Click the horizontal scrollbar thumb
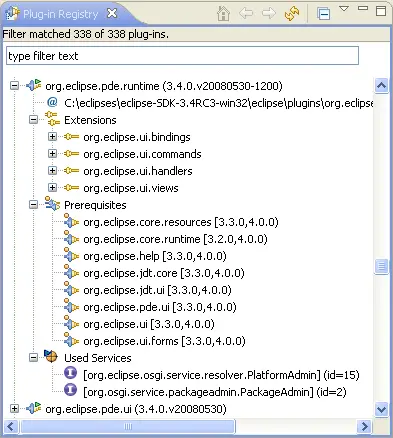The width and height of the screenshot is (393, 438). 128,426
